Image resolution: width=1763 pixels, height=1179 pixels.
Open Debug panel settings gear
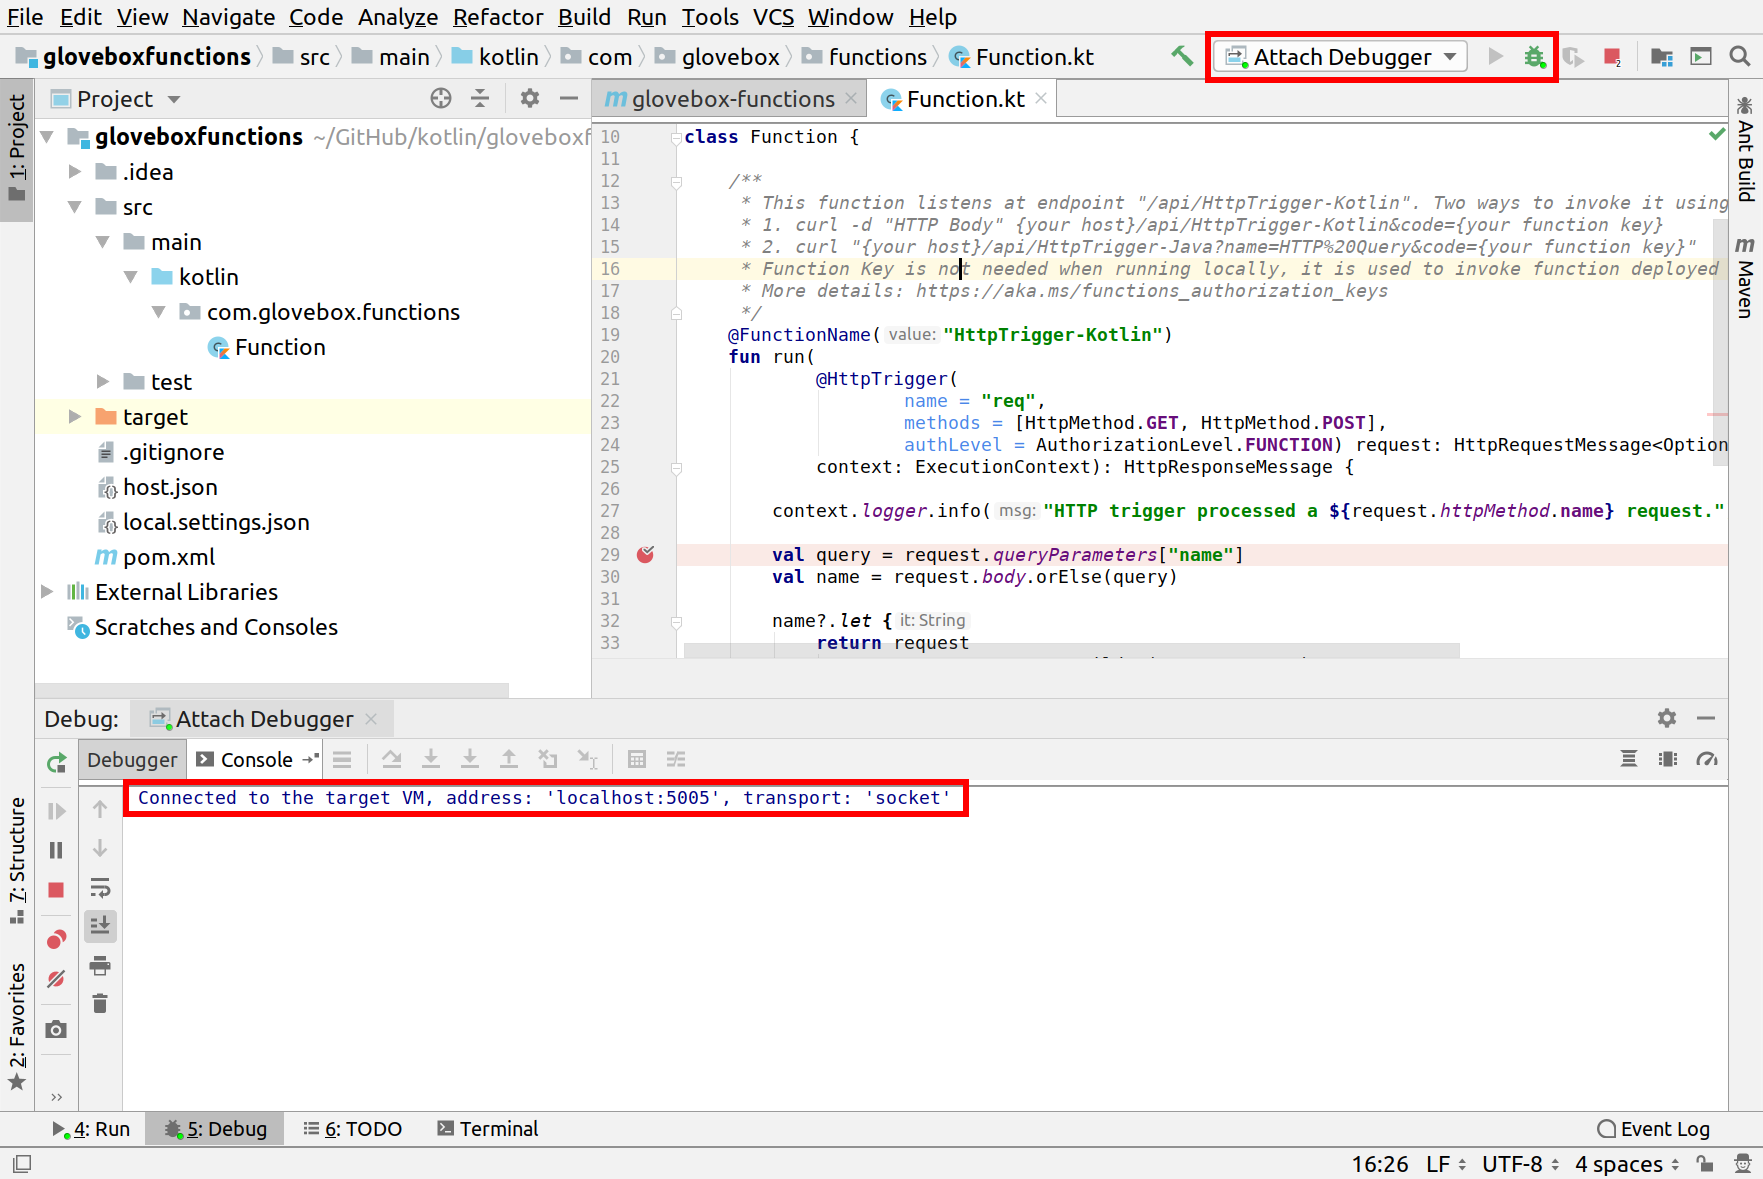[1667, 718]
